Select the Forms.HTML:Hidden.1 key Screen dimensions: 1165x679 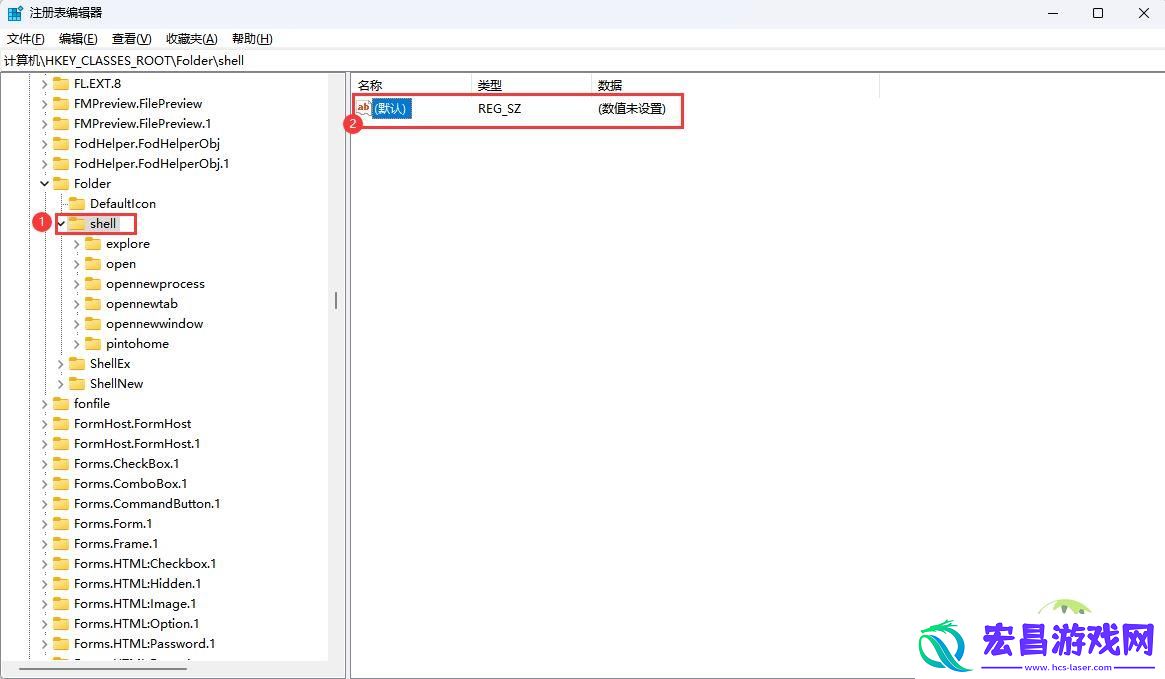[x=137, y=585]
